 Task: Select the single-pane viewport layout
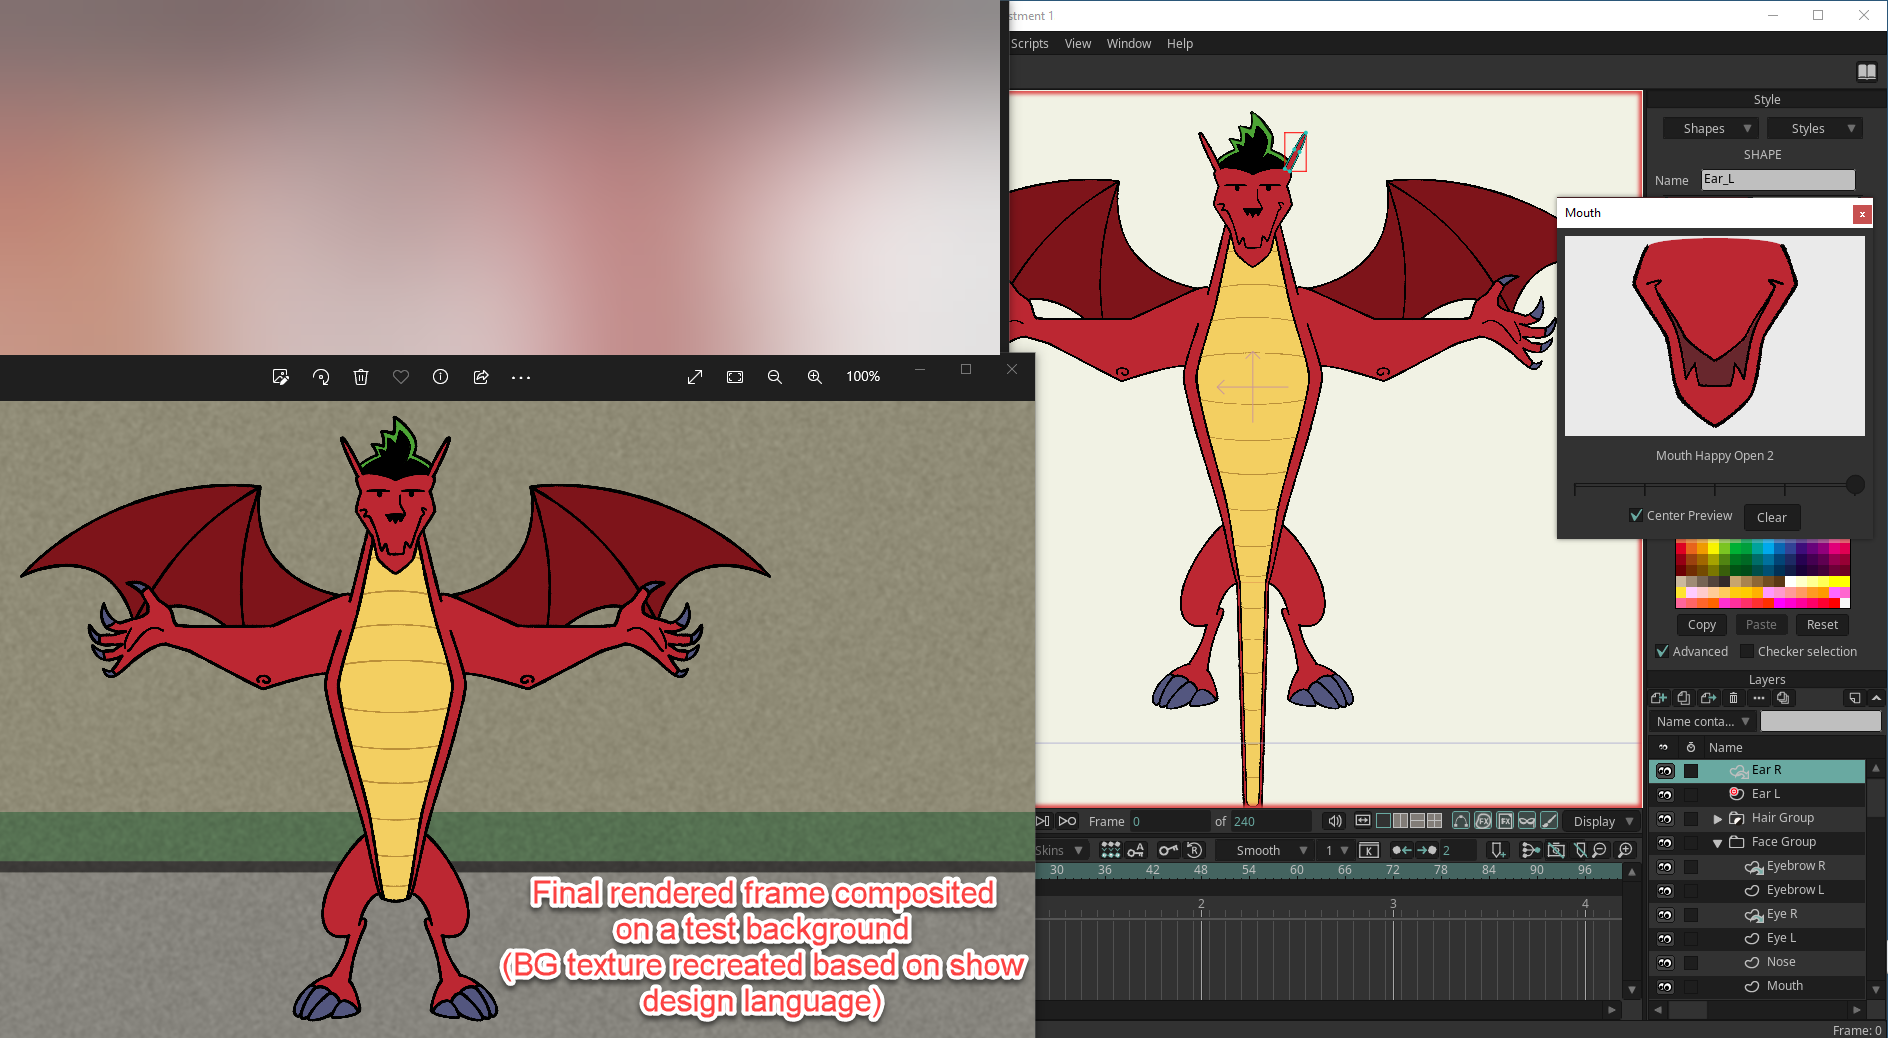tap(1384, 821)
